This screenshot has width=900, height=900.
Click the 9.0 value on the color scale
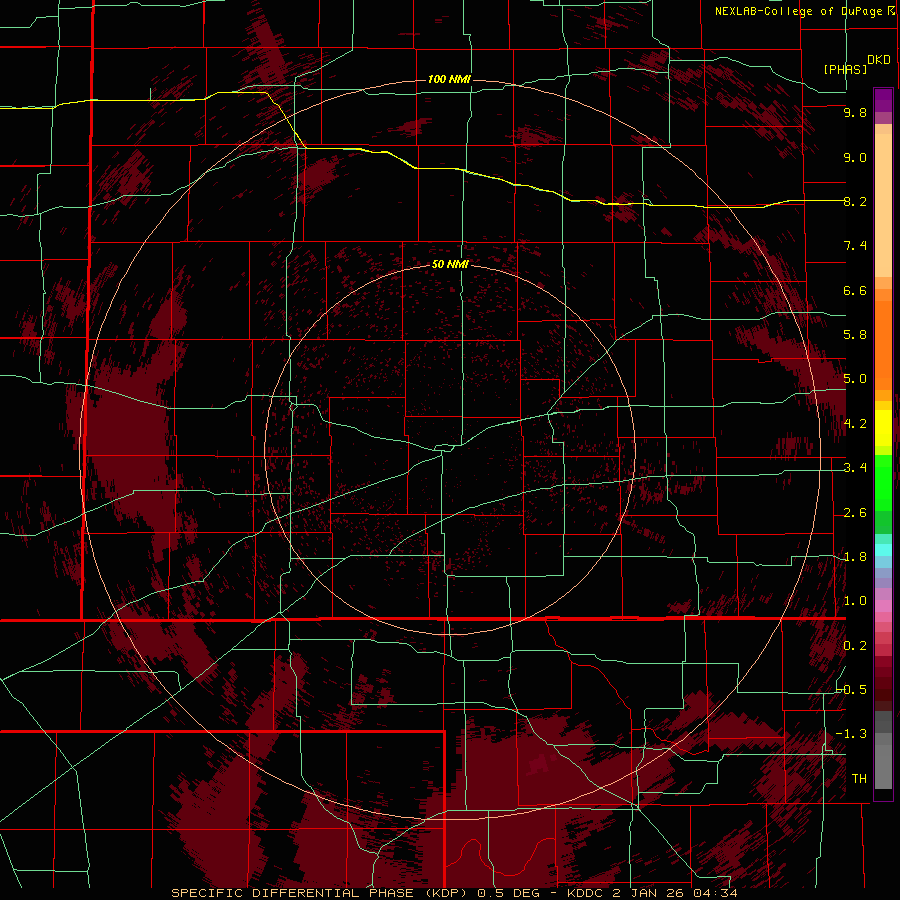pyautogui.click(x=855, y=157)
